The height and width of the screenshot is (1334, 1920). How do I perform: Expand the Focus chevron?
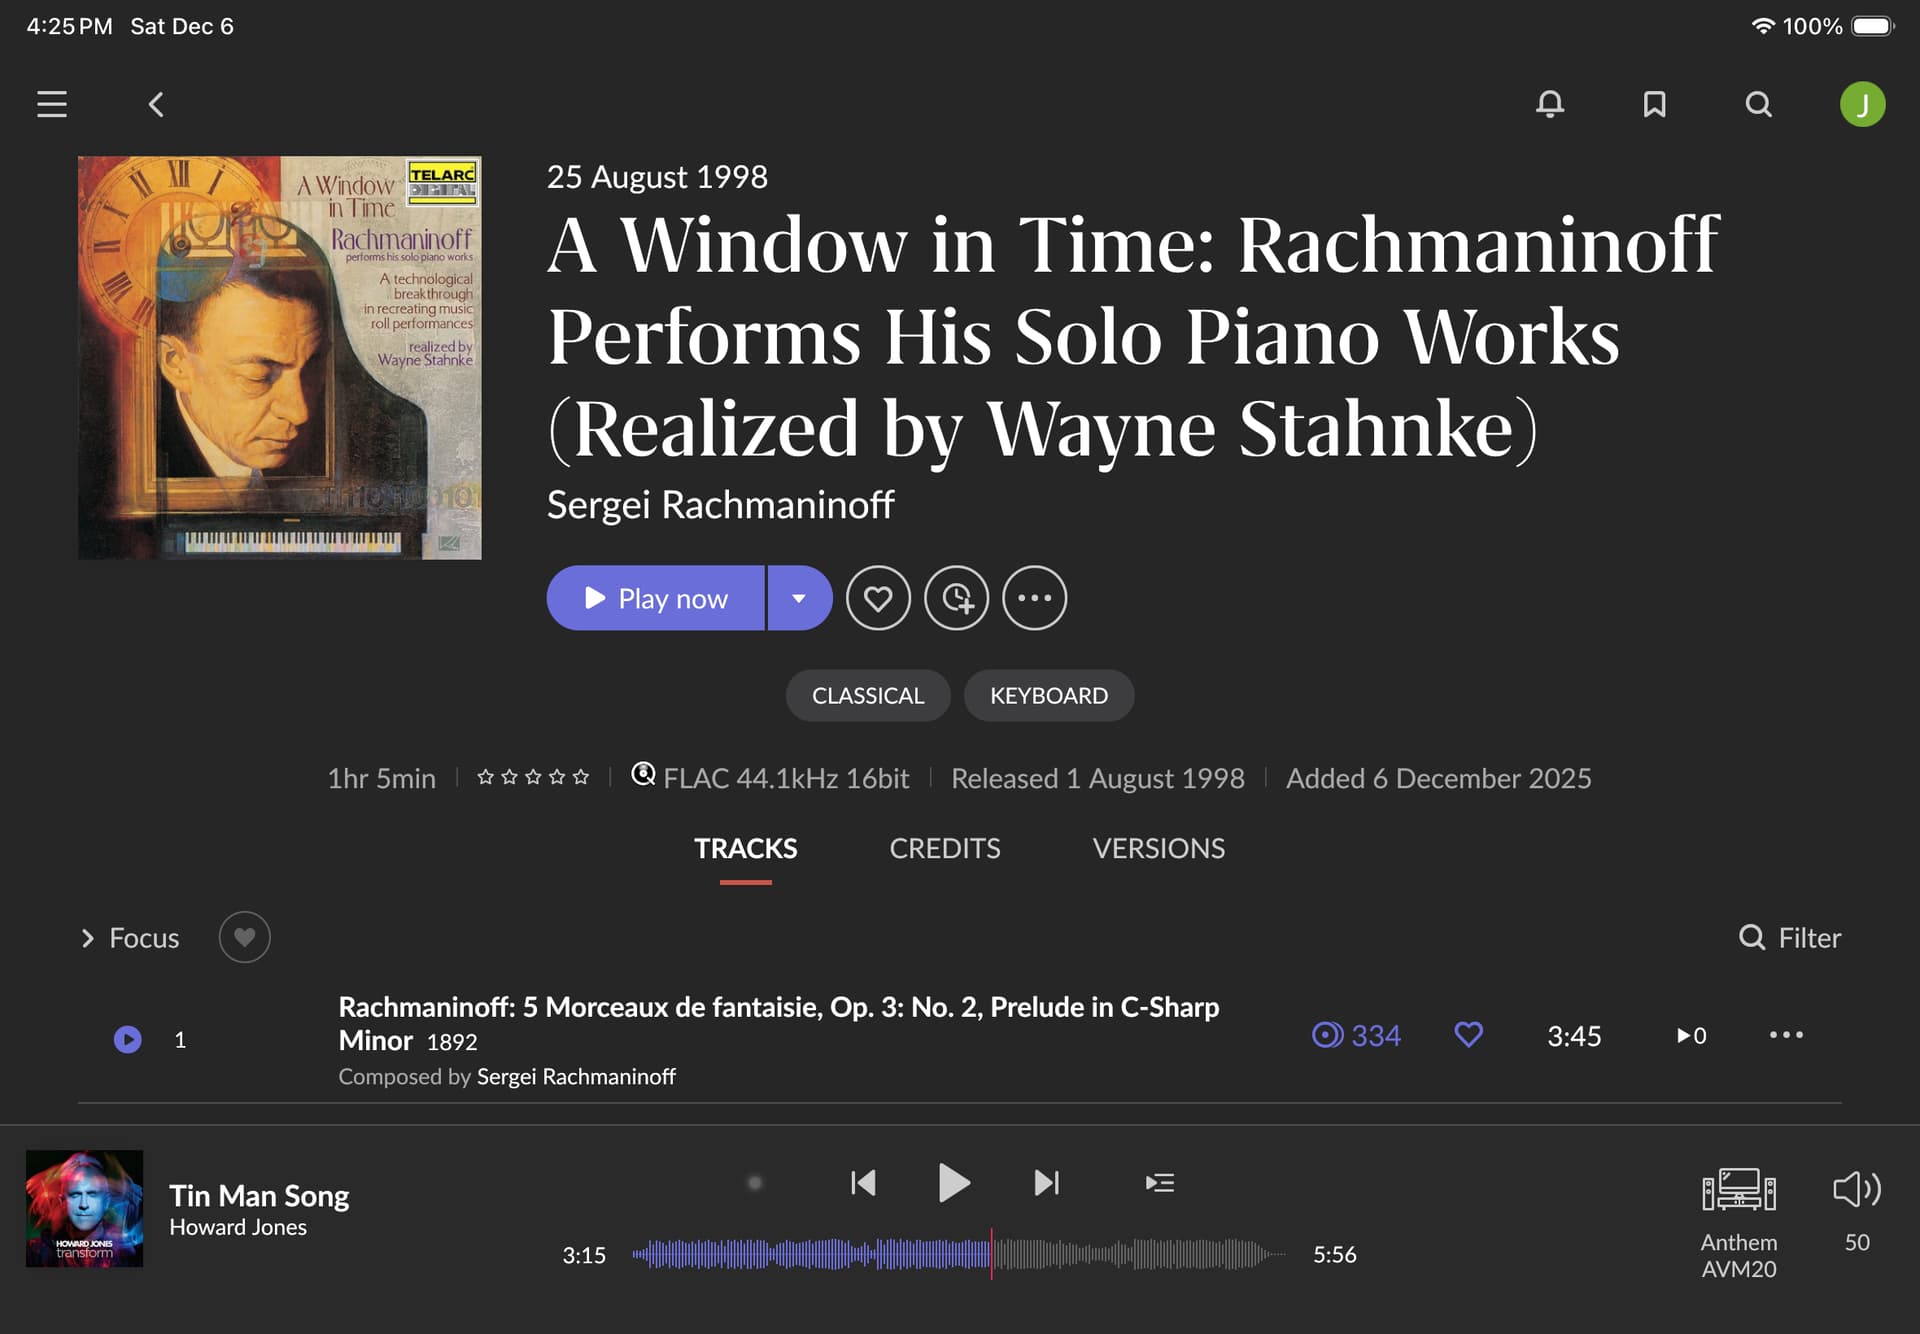coord(88,938)
